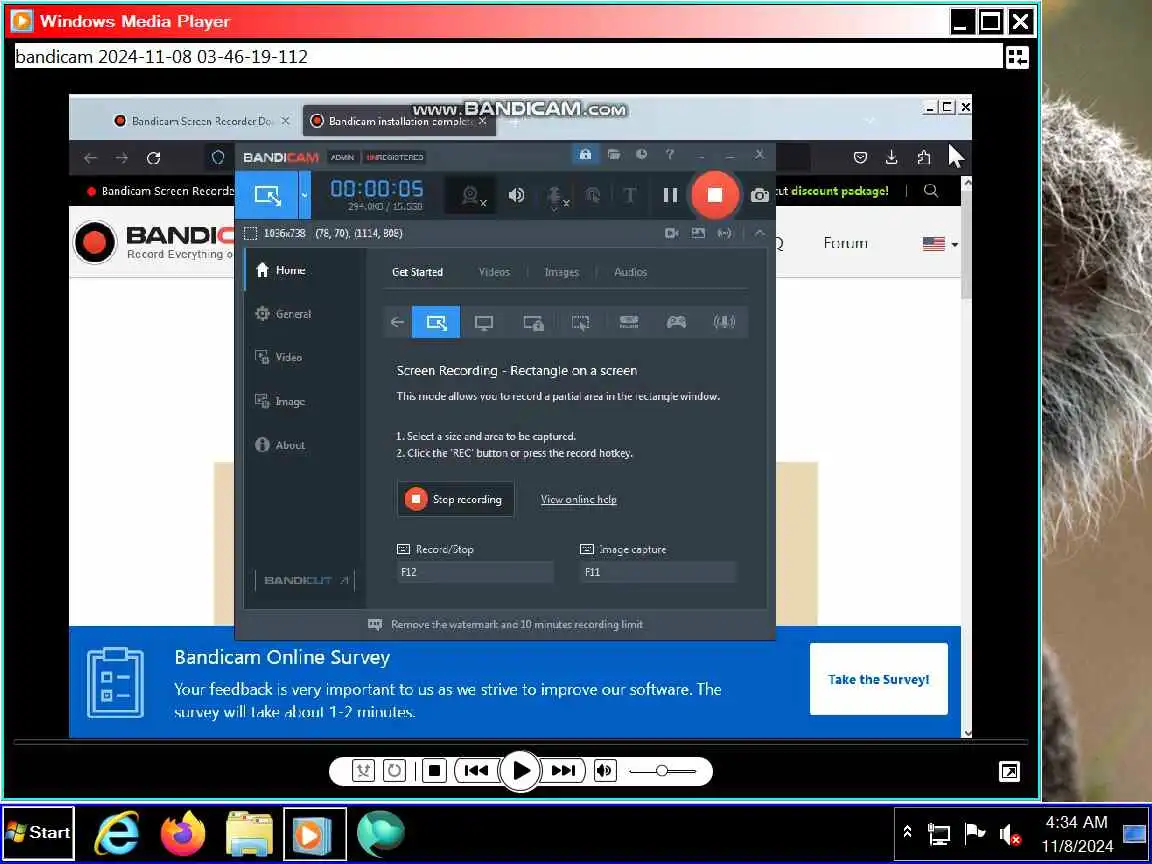Click the seek bar above playback controls

(x=520, y=743)
